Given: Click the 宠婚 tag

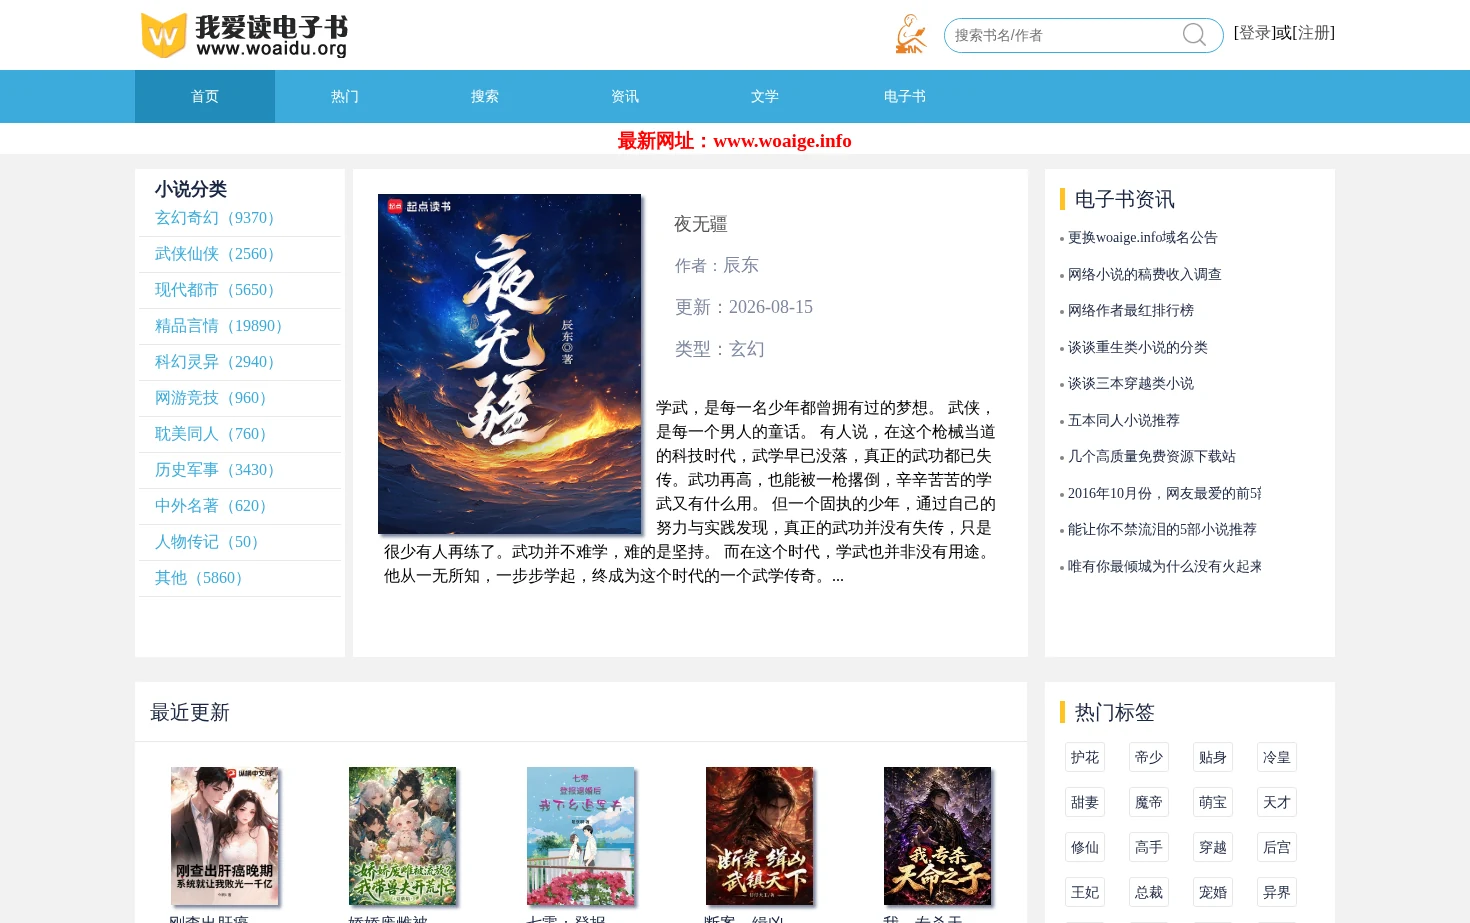Looking at the screenshot, I should (1213, 892).
